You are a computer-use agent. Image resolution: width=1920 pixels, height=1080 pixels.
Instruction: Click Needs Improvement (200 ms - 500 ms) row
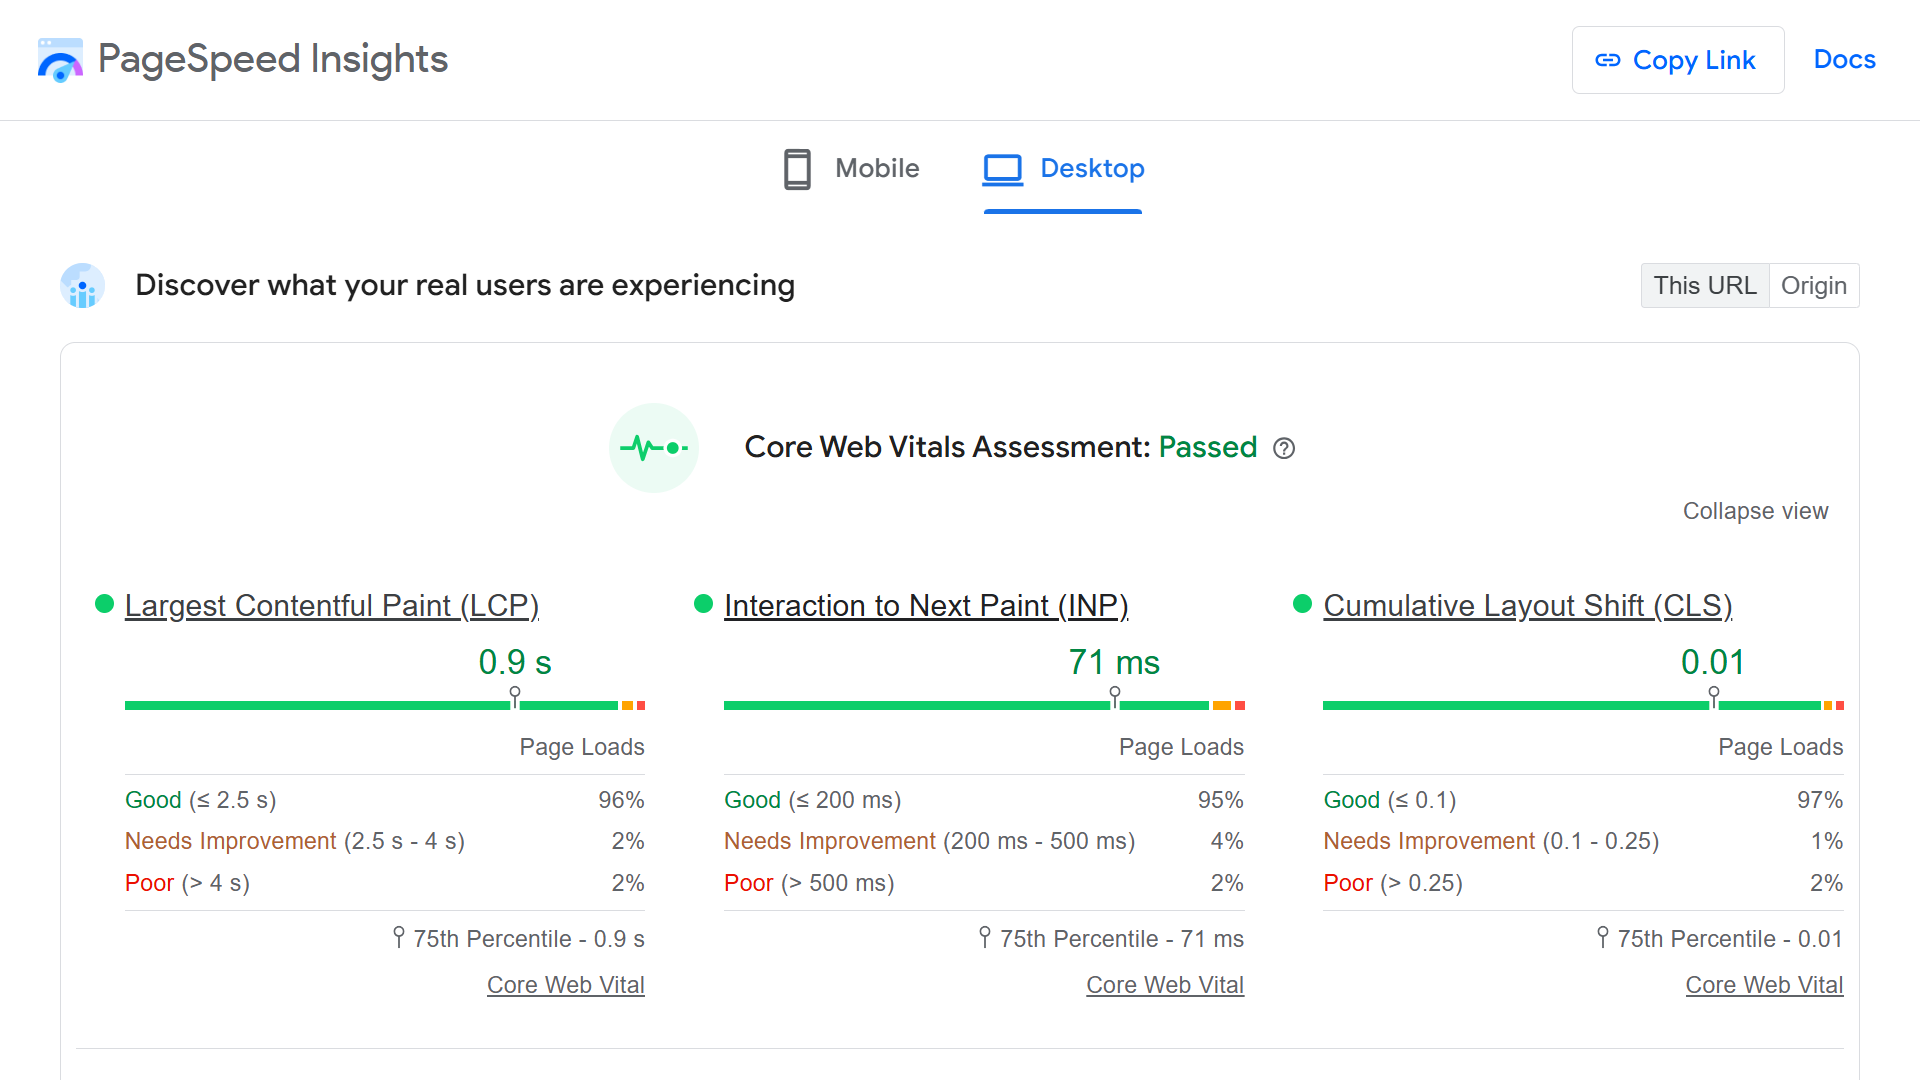[984, 841]
